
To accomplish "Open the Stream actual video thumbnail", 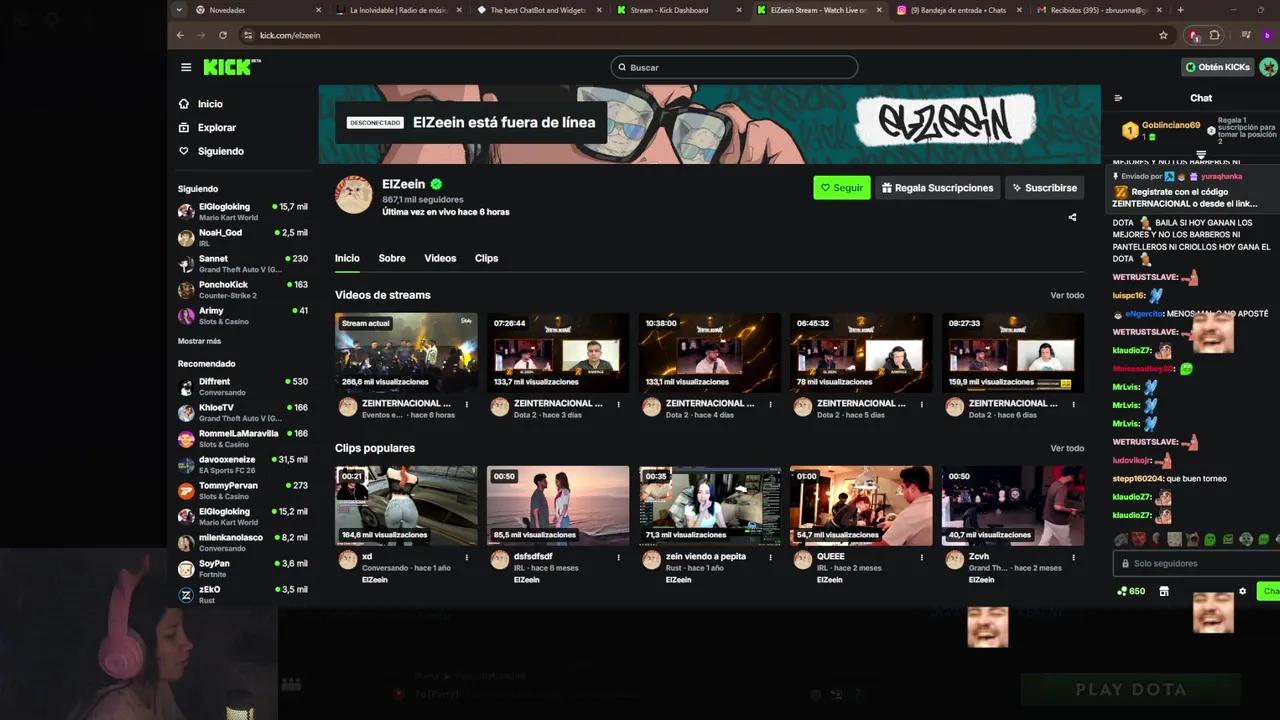I will pyautogui.click(x=406, y=353).
